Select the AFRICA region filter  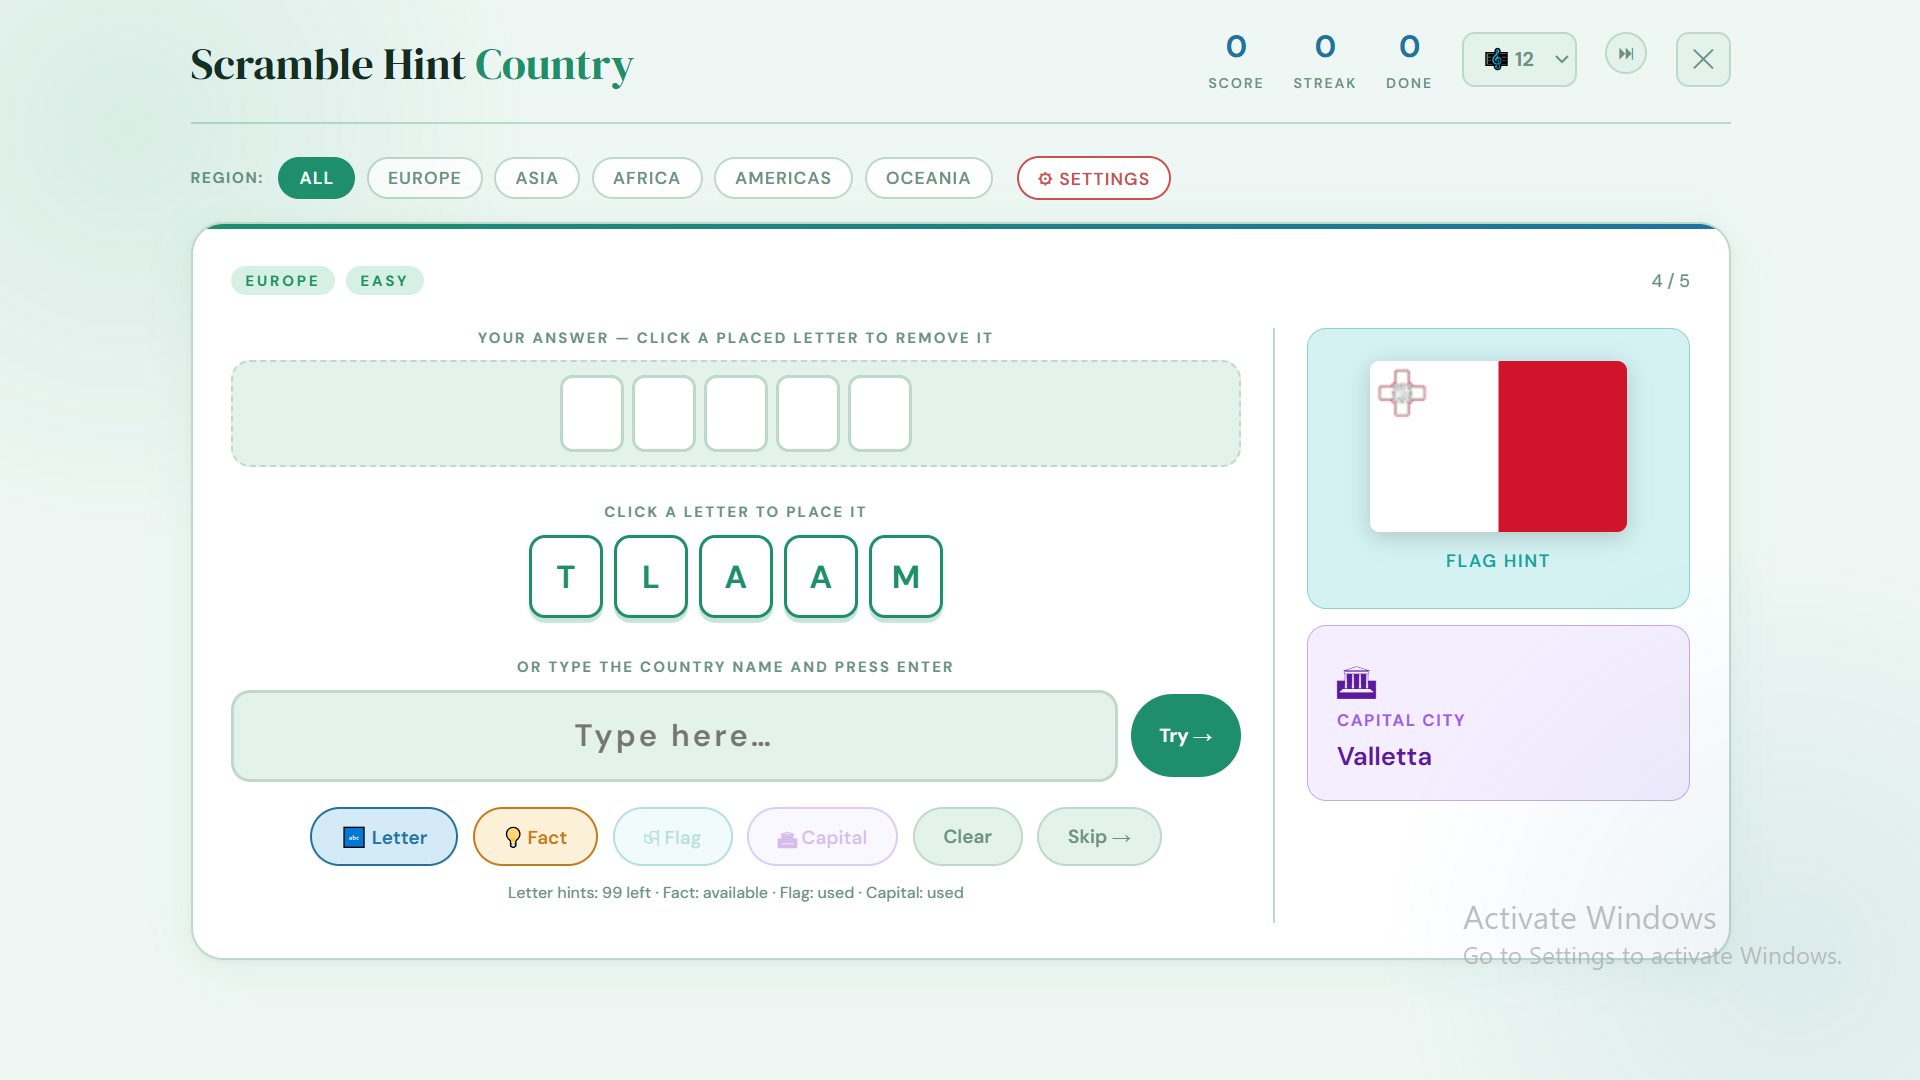(x=647, y=178)
